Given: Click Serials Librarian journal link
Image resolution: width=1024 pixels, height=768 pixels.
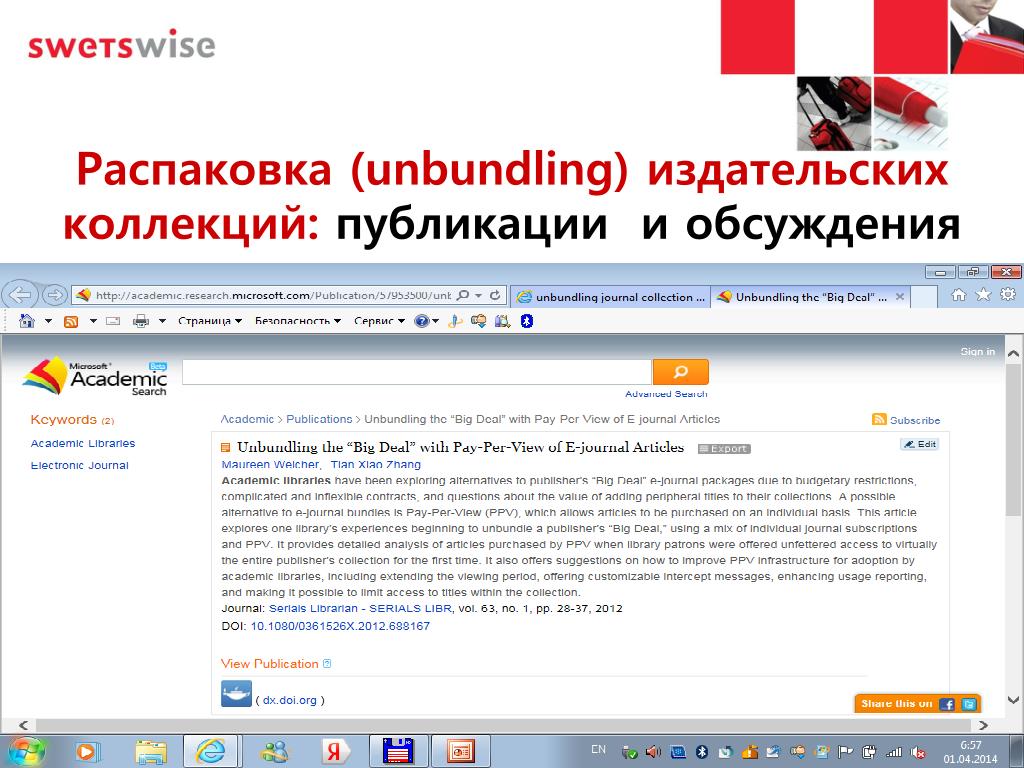Looking at the screenshot, I should click(360, 609).
